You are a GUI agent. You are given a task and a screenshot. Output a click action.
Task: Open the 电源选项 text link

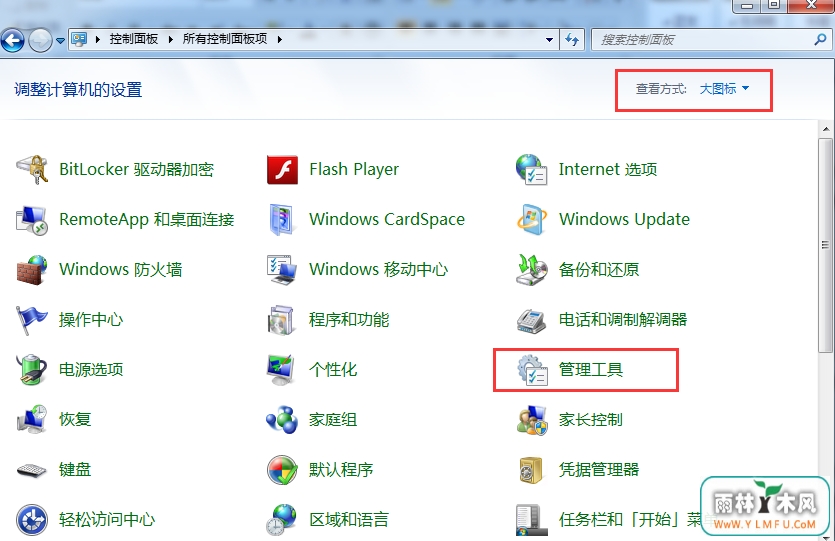click(x=91, y=370)
